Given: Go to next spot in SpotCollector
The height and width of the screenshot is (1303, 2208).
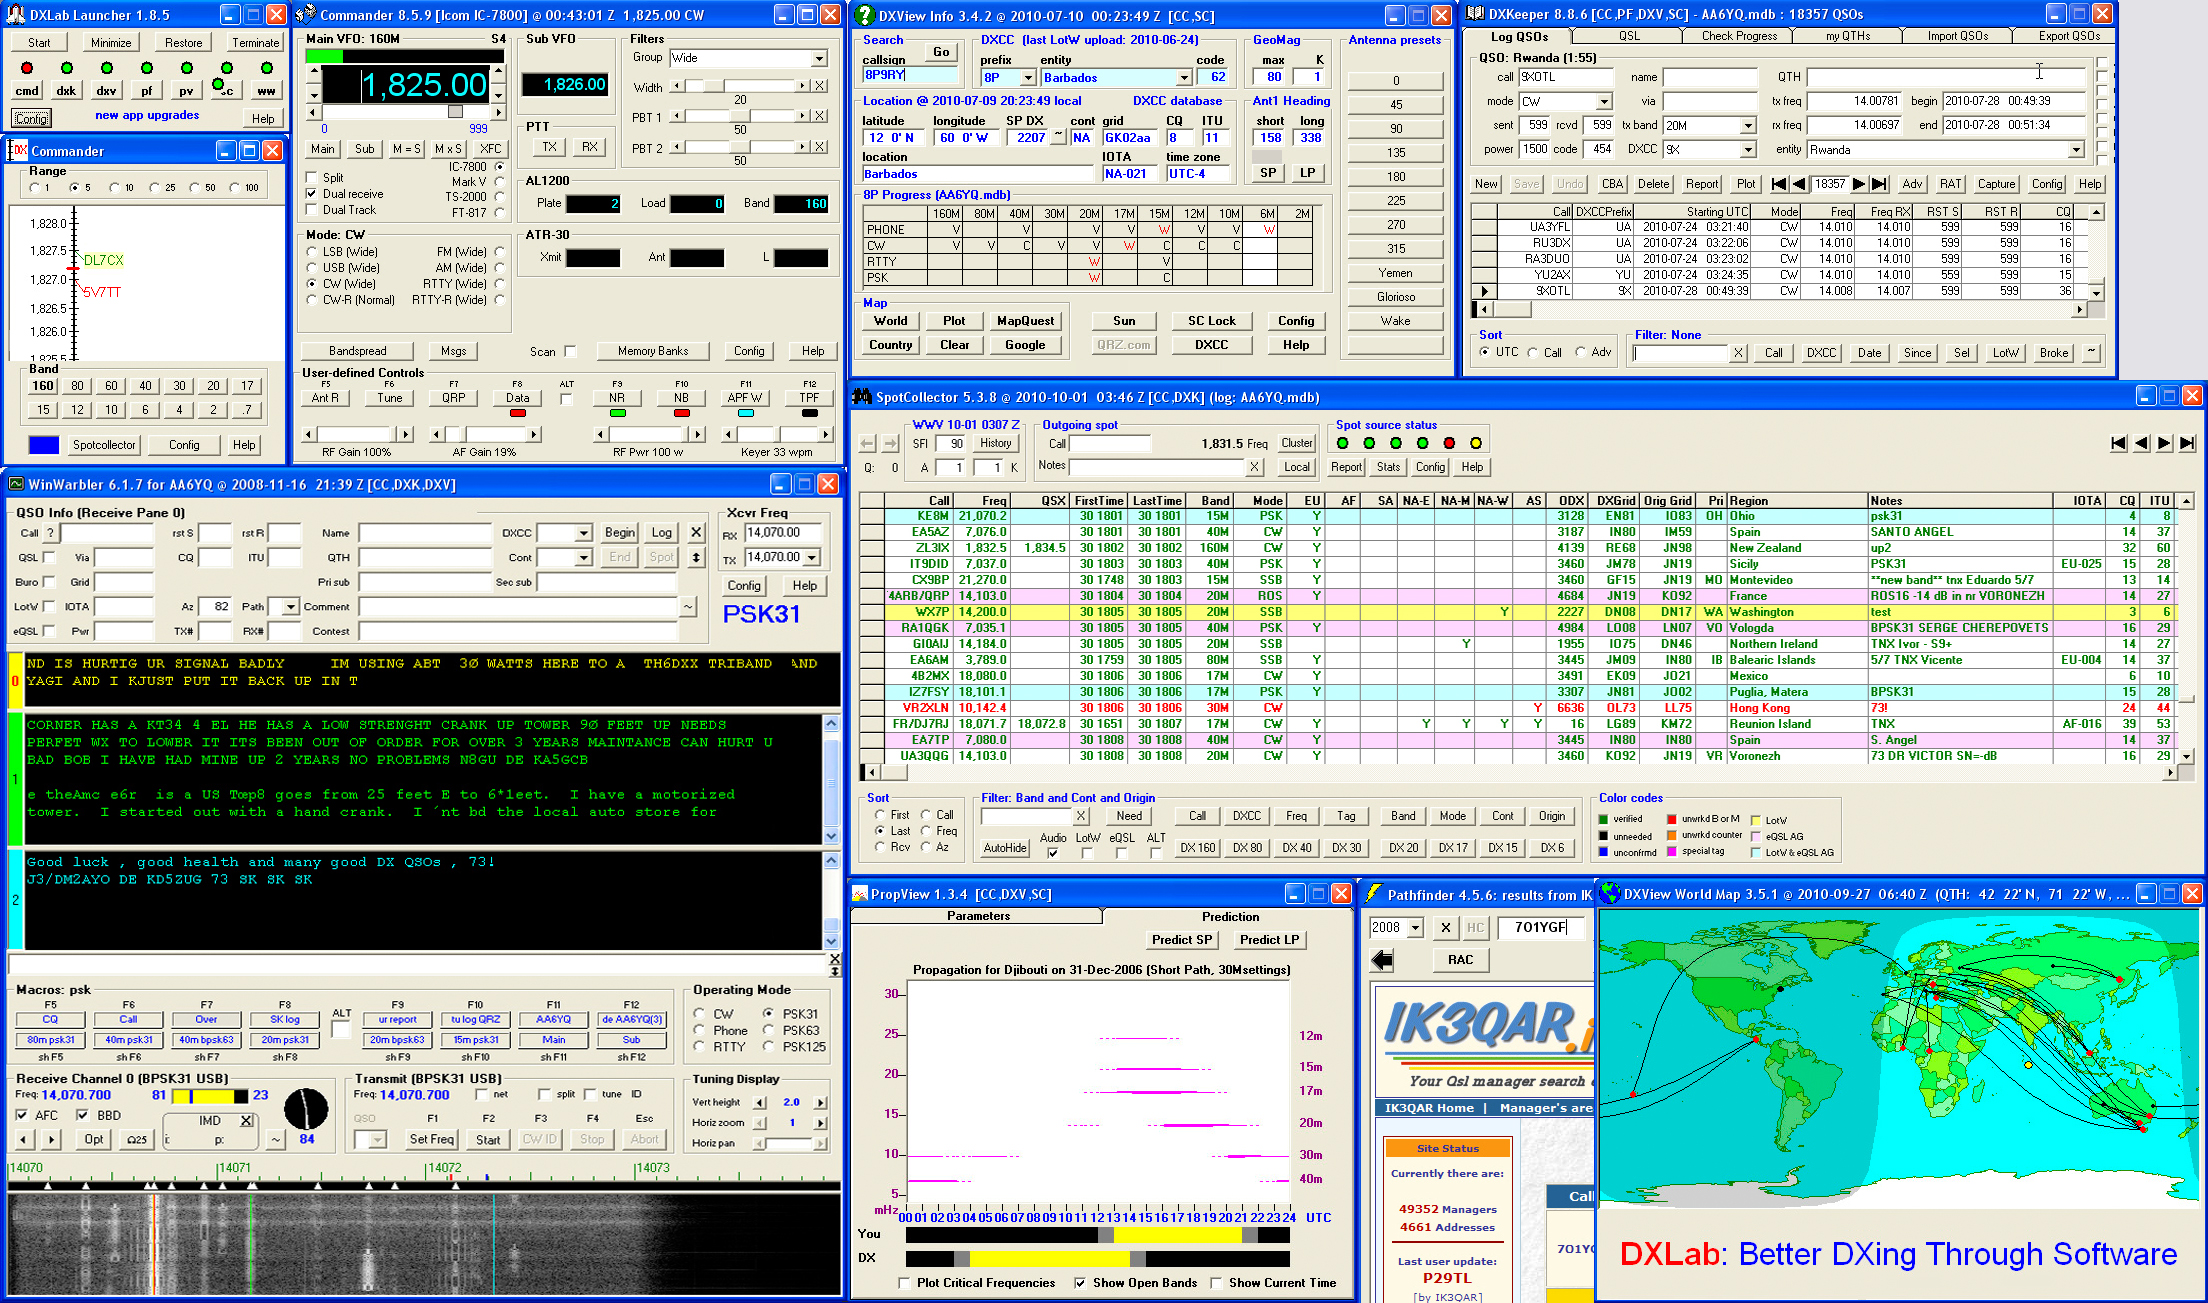Looking at the screenshot, I should pos(2164,443).
